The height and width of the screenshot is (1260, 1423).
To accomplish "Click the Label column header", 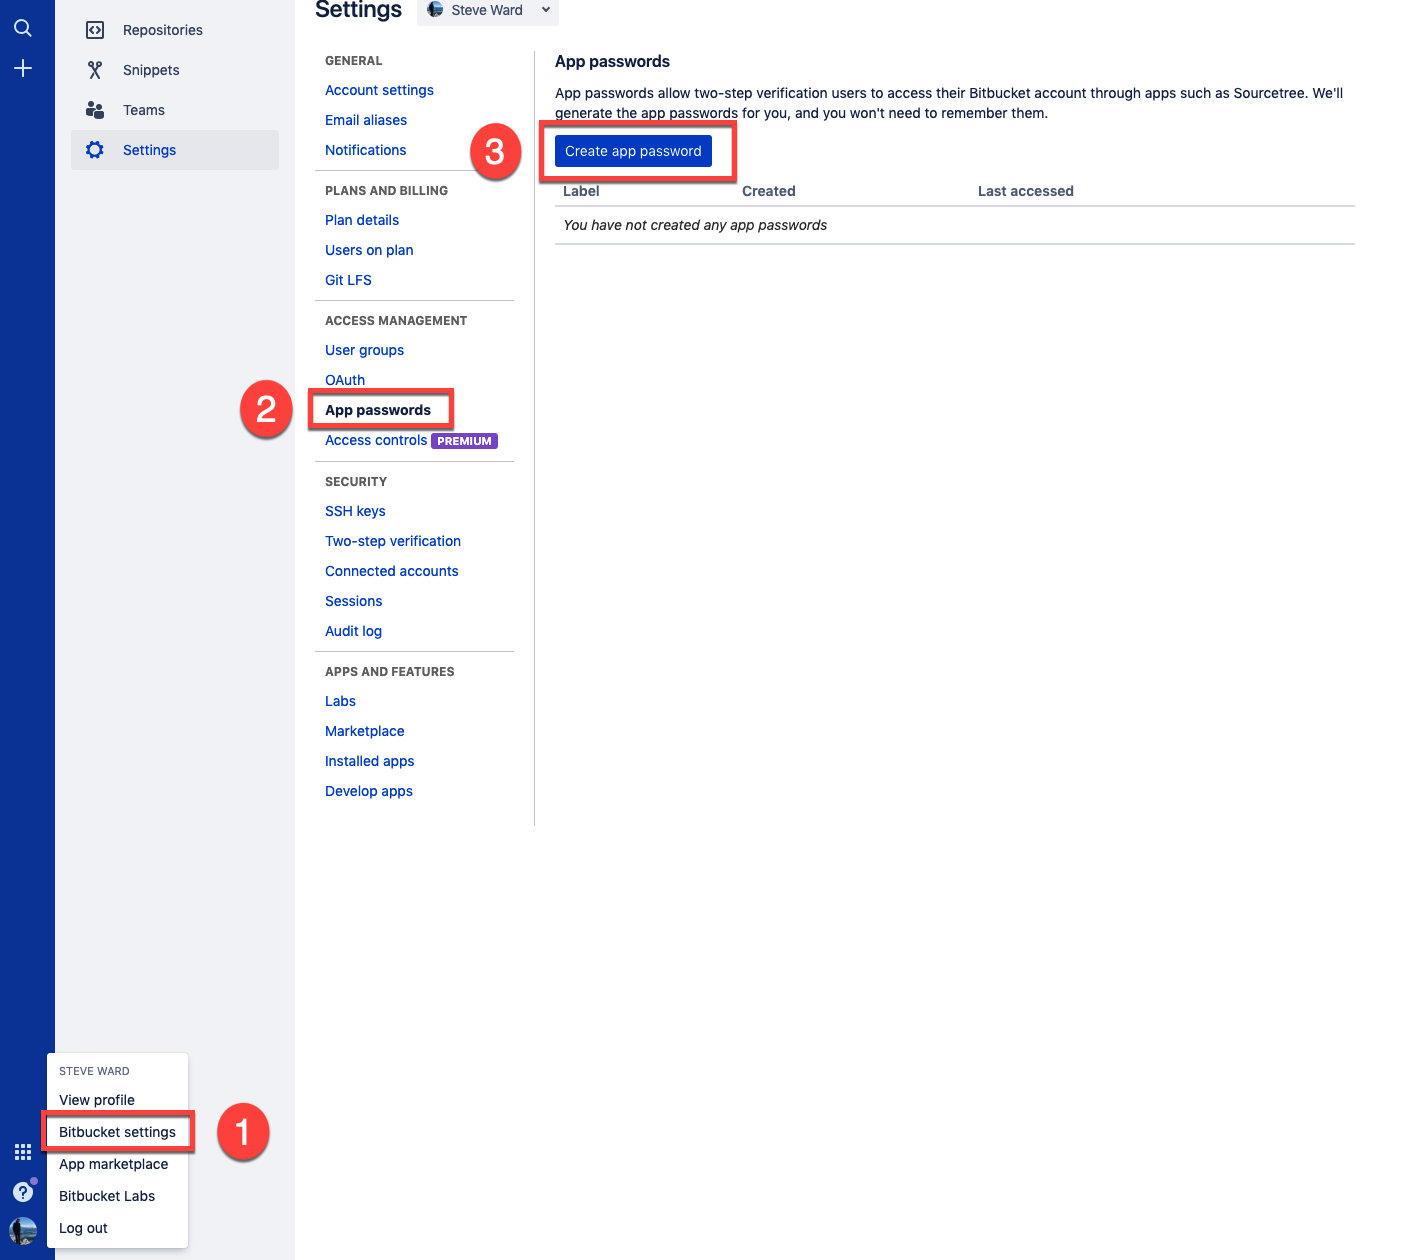I will point(581,191).
